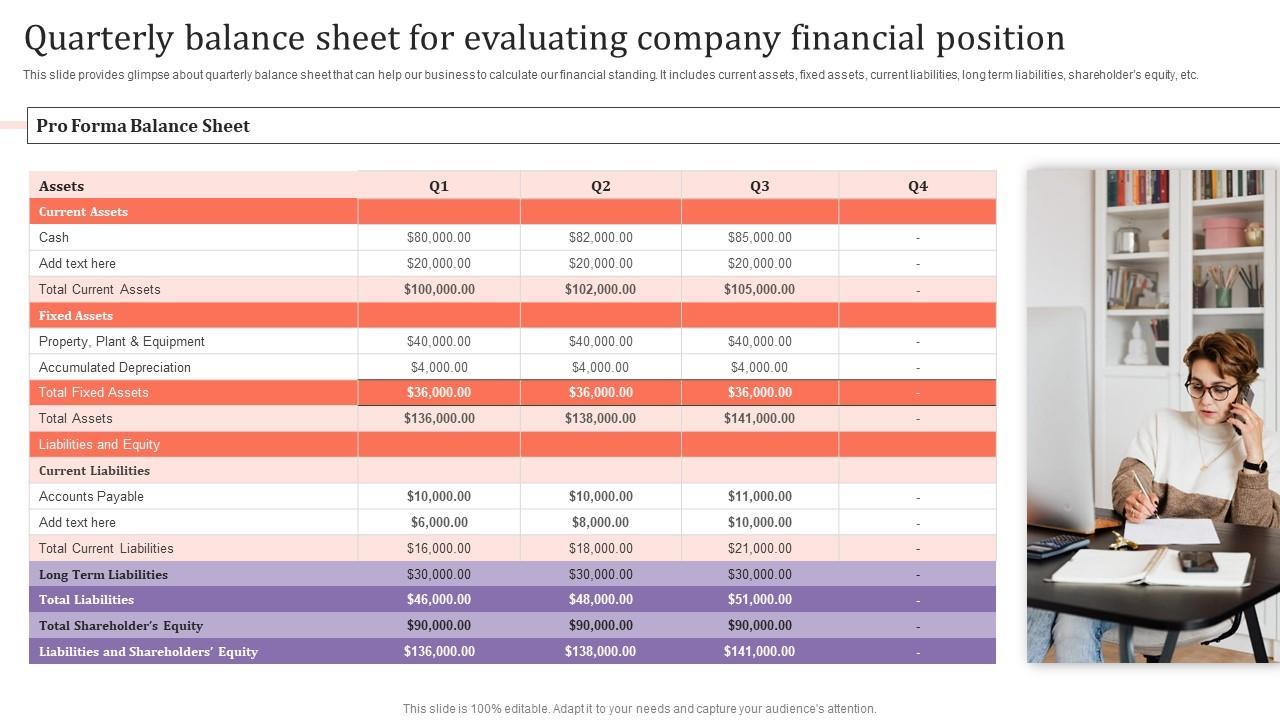
Task: Select the Total Current Assets Q3 amount
Action: (x=759, y=290)
